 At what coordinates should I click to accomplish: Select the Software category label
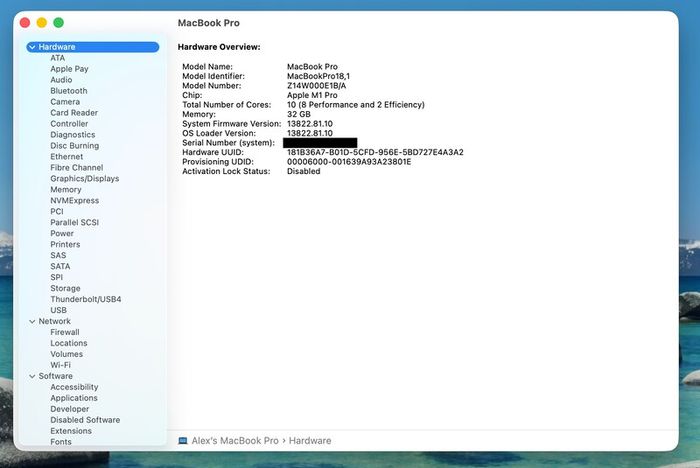click(55, 376)
